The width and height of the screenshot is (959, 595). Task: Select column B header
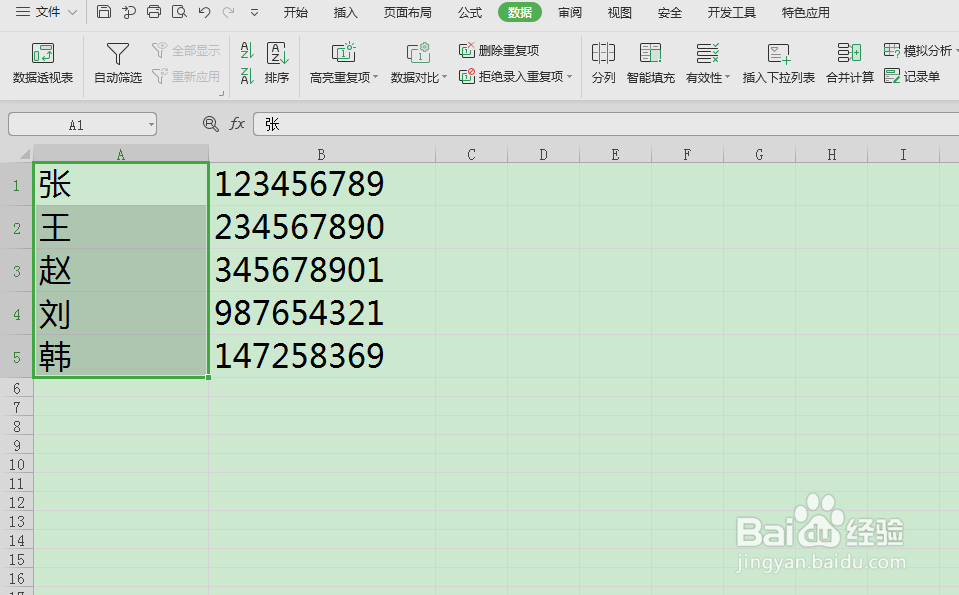point(322,155)
